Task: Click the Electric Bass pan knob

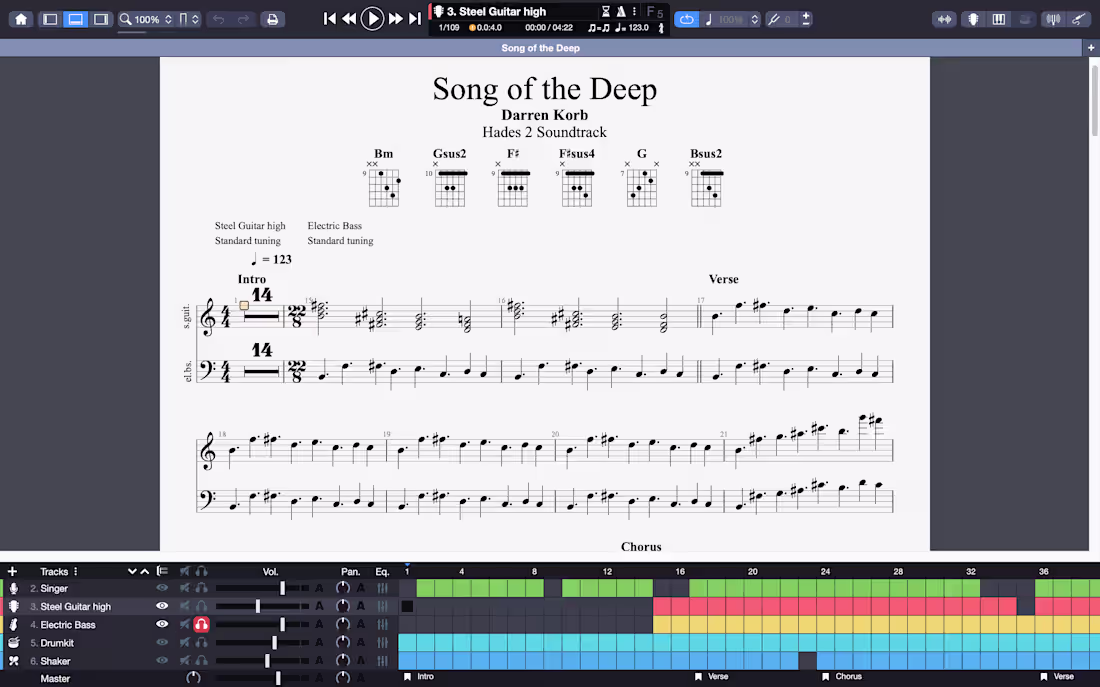Action: (342, 625)
